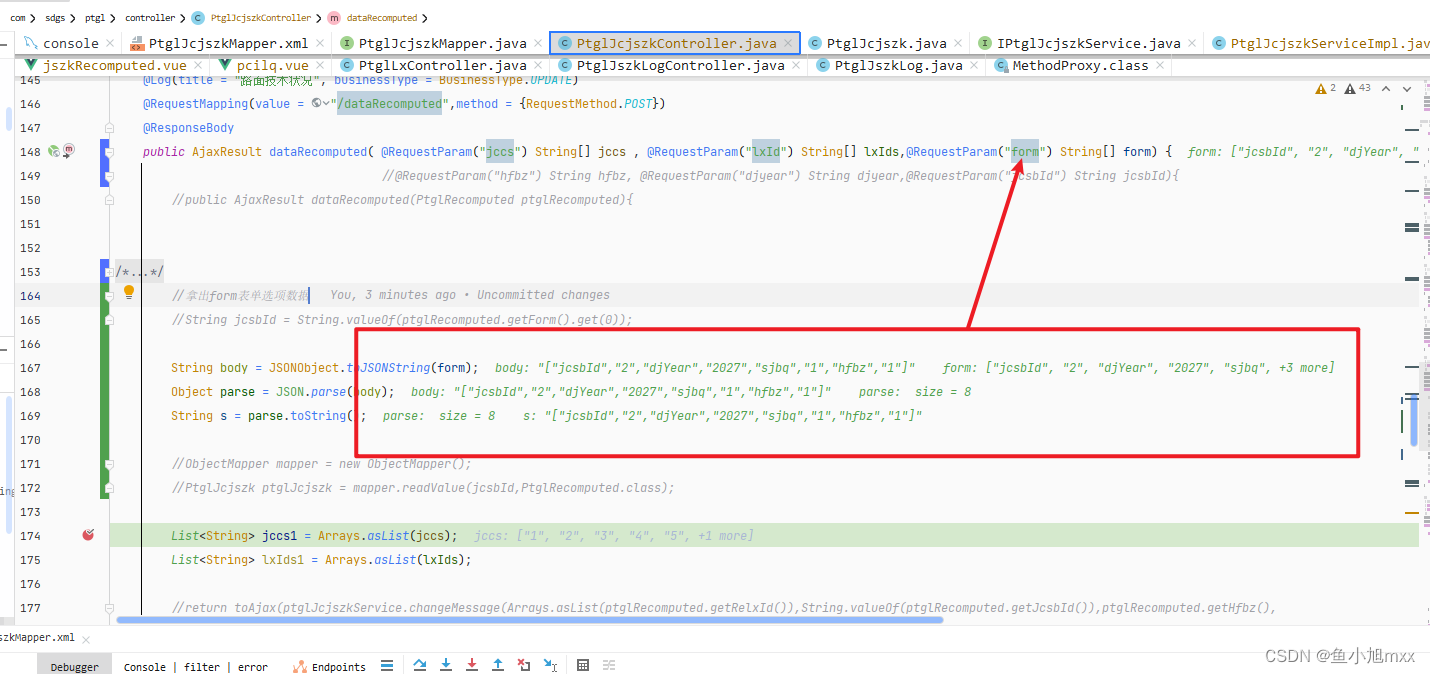Viewport: 1430px width, 674px height.
Task: Click the Step Into debugger icon
Action: coord(446,665)
